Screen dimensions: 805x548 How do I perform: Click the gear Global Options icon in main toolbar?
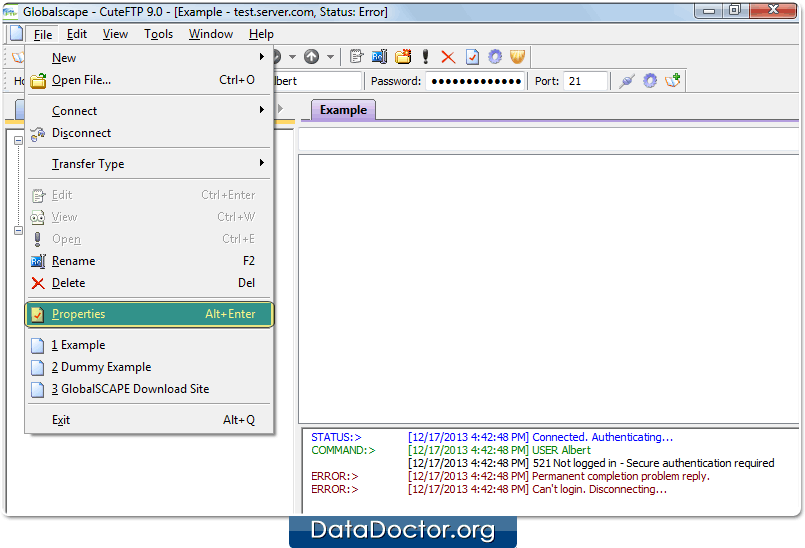(x=495, y=56)
